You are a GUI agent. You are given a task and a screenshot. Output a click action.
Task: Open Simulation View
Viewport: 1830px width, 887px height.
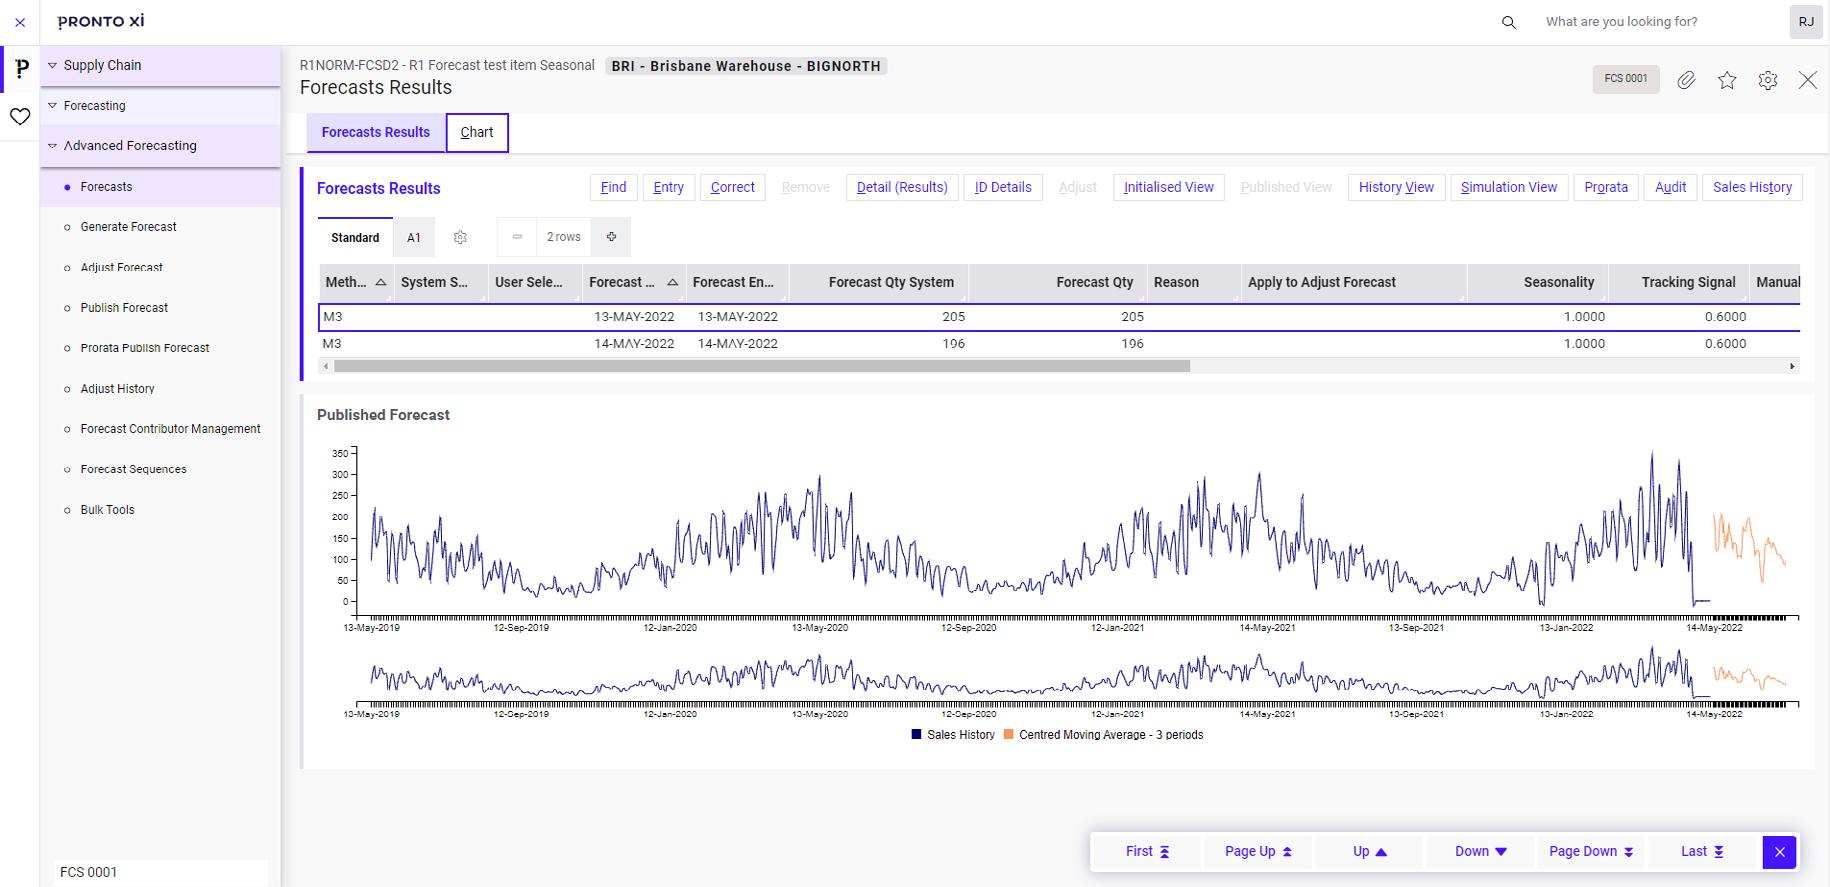point(1509,187)
